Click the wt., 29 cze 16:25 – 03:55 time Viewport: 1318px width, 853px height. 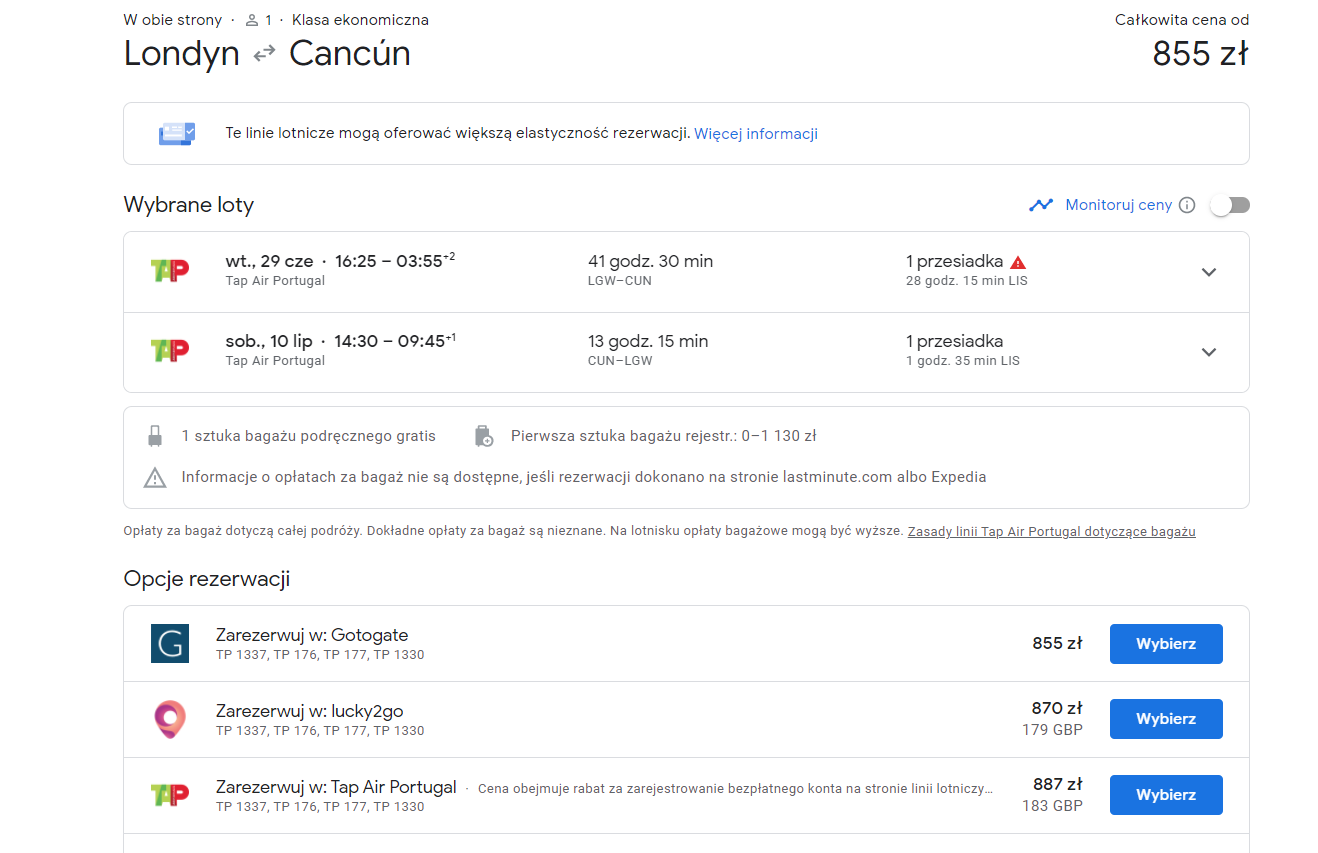[x=340, y=261]
